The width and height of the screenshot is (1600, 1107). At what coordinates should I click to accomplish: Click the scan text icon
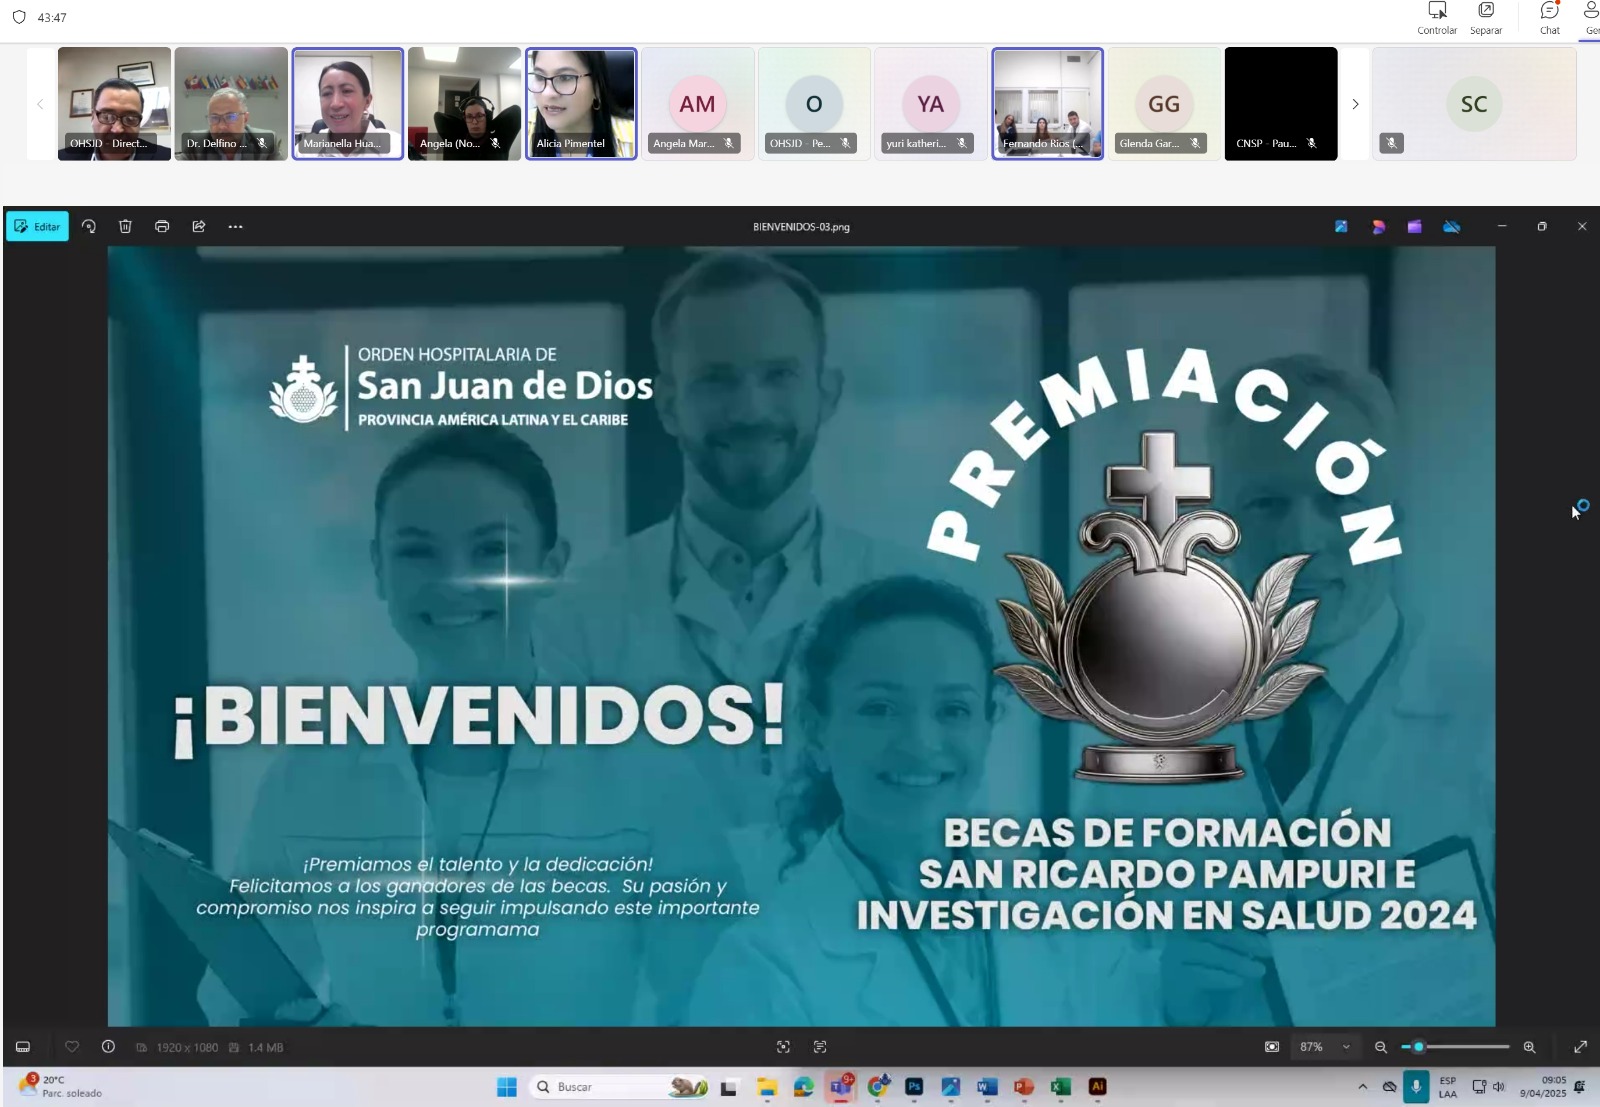820,1047
